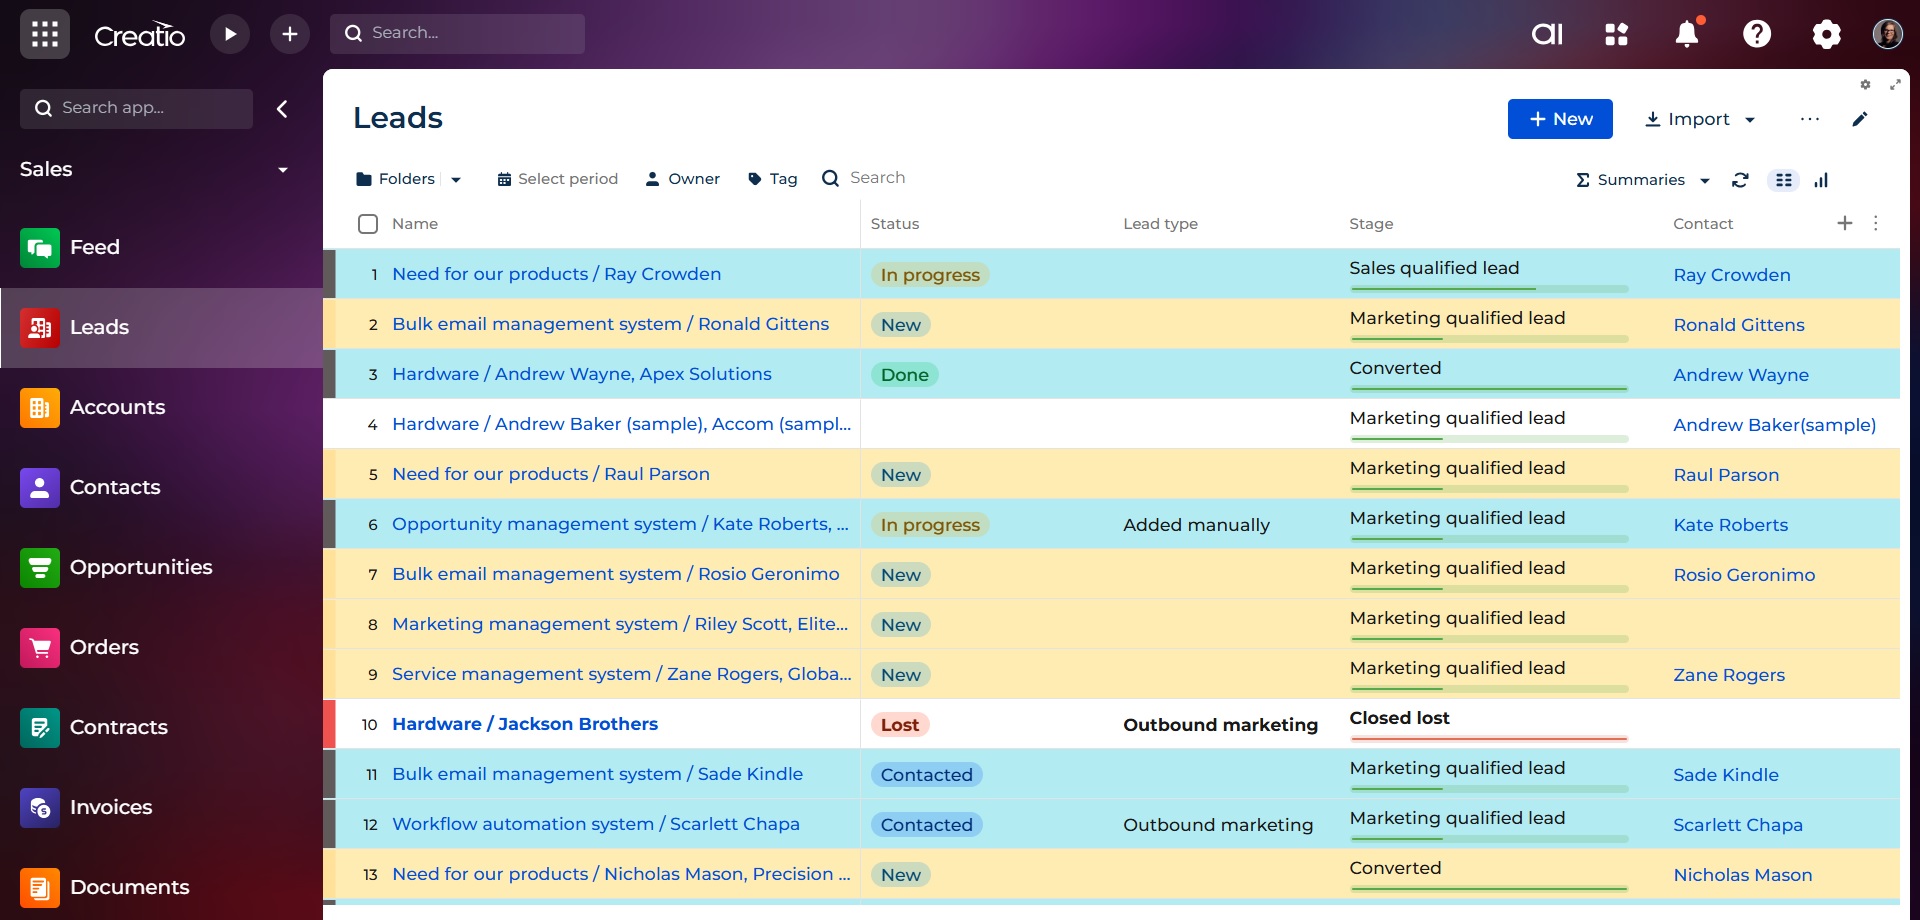Viewport: 1920px width, 920px height.
Task: Open the Hardware / Jackson Brothers lead
Action: pos(524,724)
